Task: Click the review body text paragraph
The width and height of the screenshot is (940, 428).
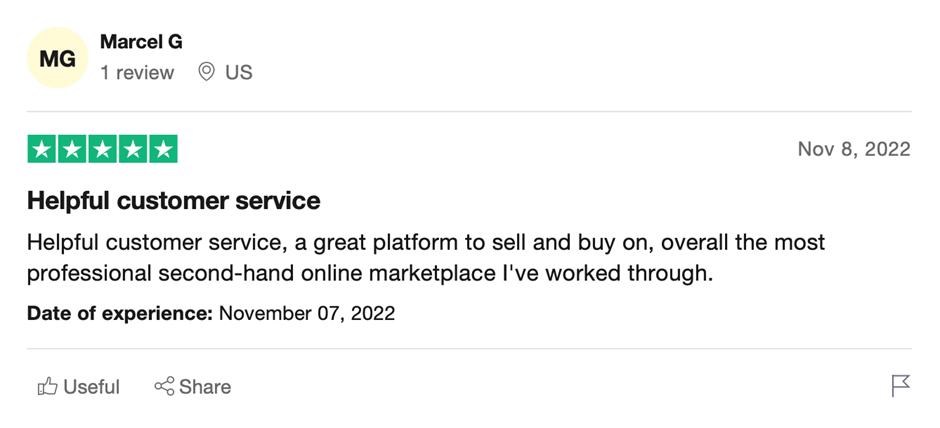Action: (x=426, y=258)
